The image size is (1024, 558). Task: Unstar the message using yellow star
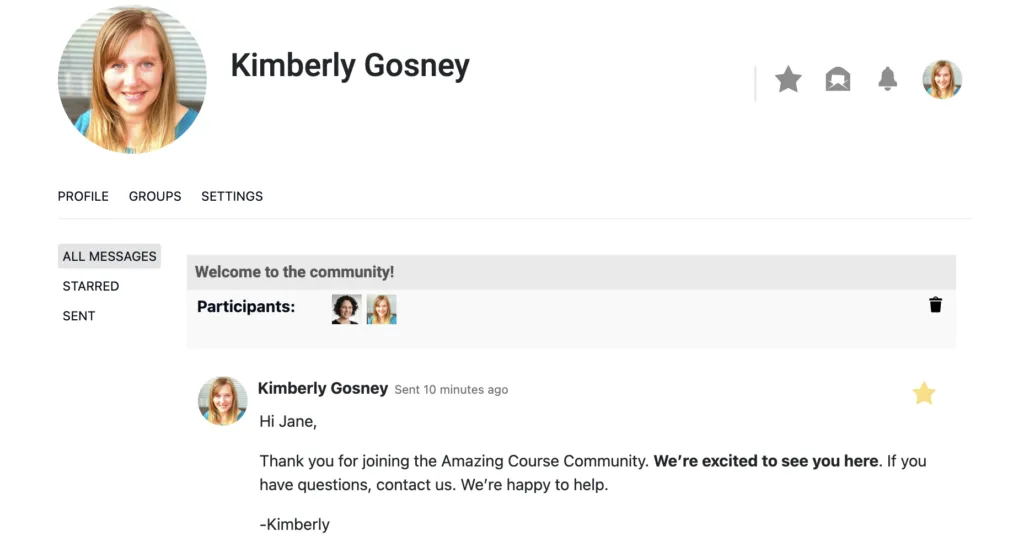coord(924,394)
